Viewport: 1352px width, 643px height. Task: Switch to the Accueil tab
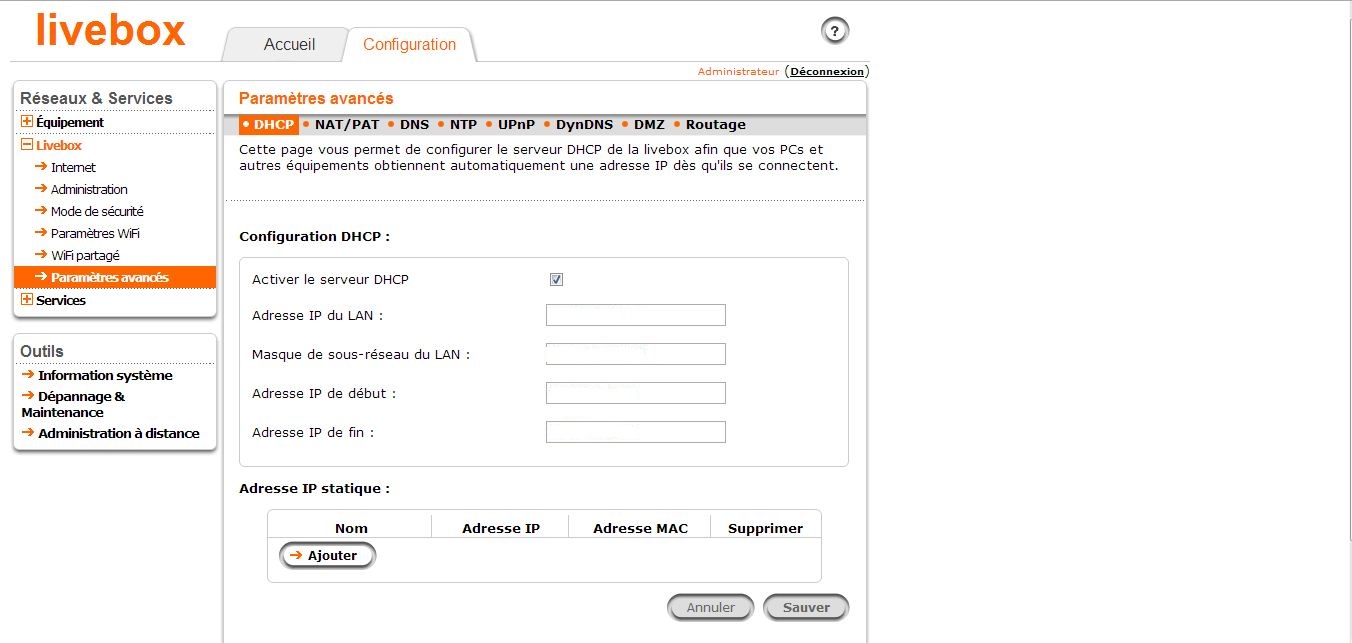tap(289, 45)
